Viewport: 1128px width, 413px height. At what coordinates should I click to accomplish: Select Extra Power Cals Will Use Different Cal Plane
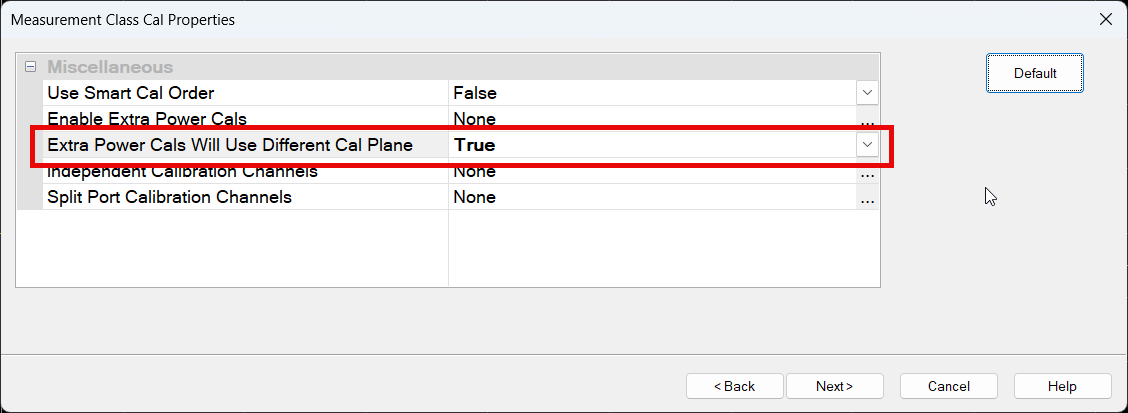click(230, 145)
